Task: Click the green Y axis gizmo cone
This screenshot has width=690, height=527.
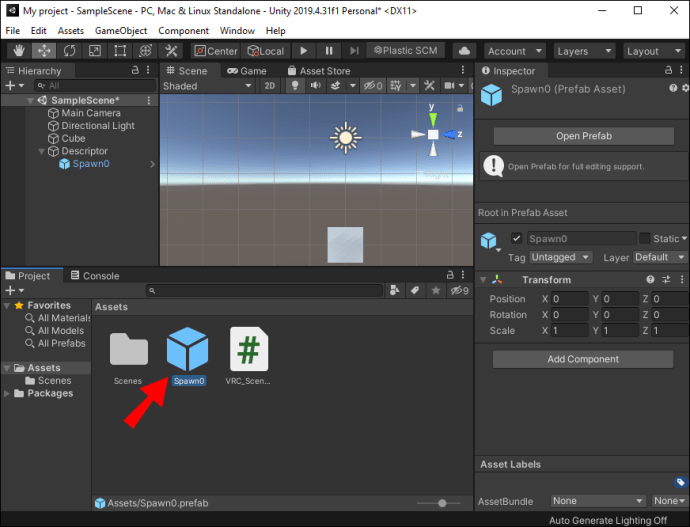Action: (x=433, y=120)
